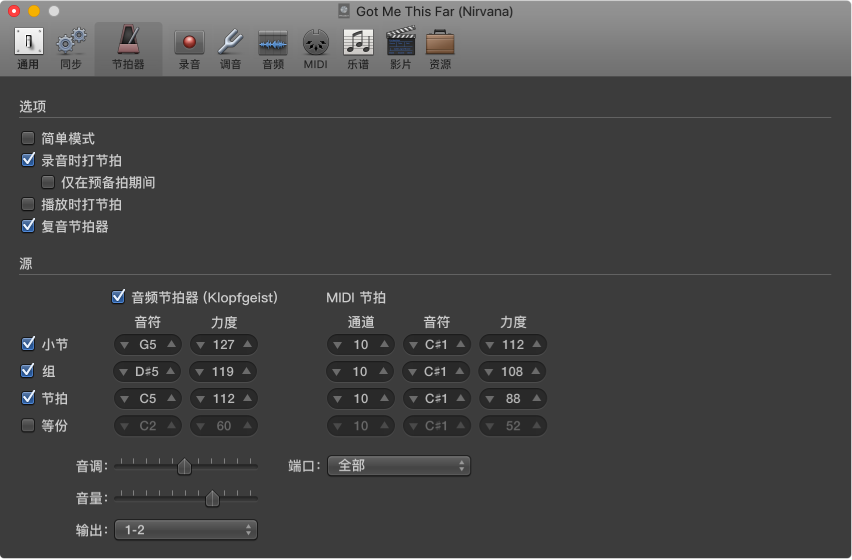Open the 资源 assets briefcase icon
Image resolution: width=852 pixels, height=560 pixels.
click(440, 49)
